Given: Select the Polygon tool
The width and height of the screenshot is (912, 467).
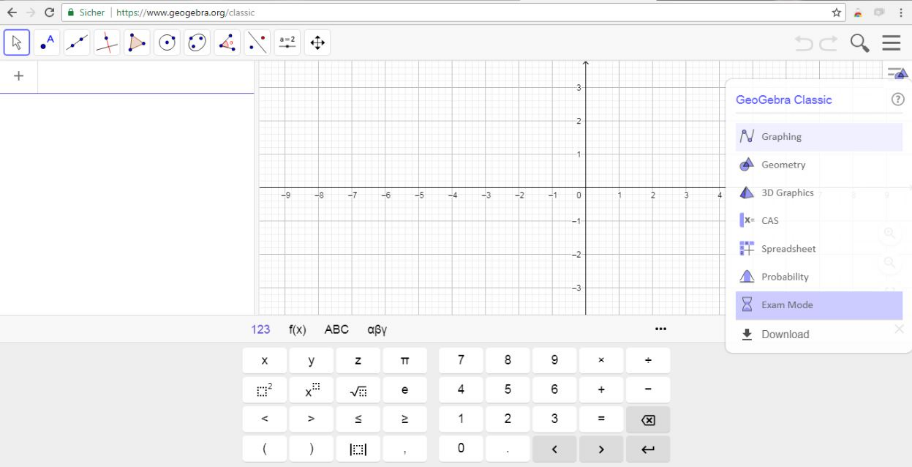Looking at the screenshot, I should point(137,42).
